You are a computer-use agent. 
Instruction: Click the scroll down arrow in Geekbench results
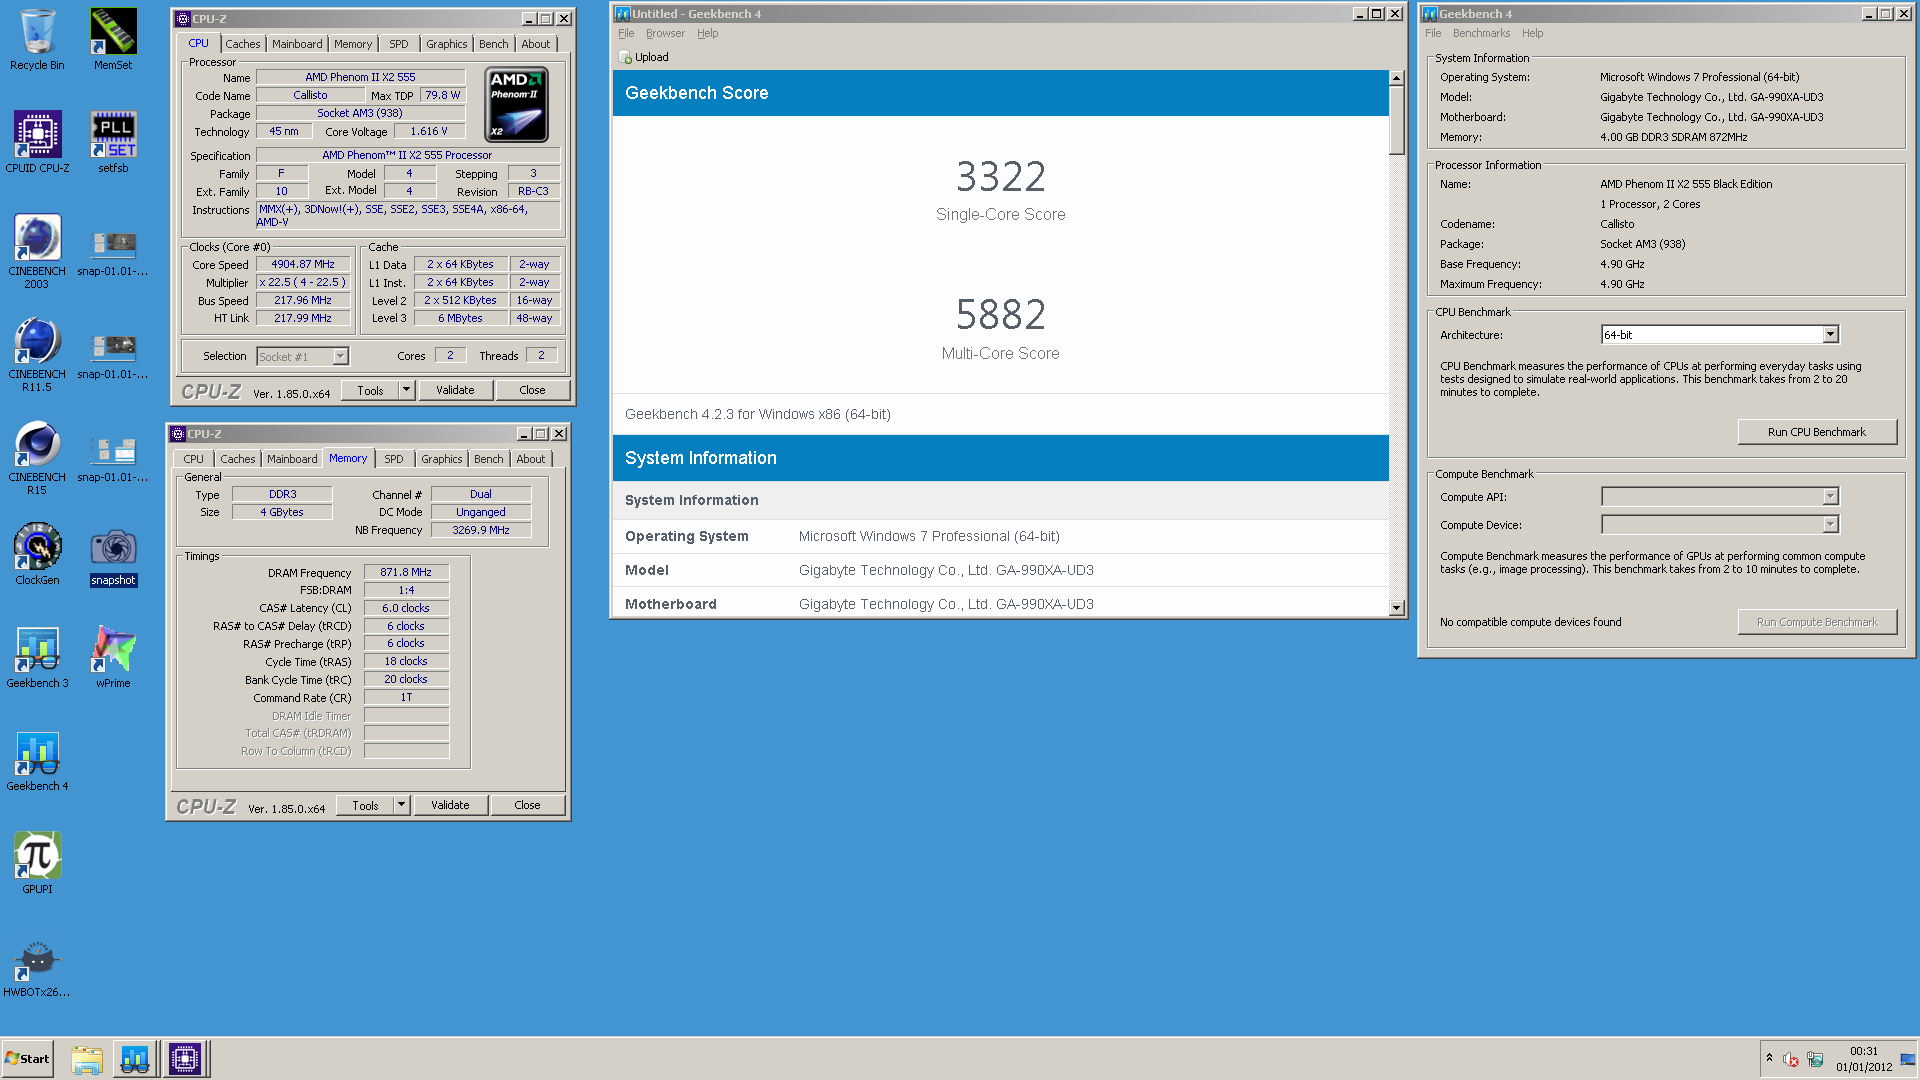[1397, 608]
